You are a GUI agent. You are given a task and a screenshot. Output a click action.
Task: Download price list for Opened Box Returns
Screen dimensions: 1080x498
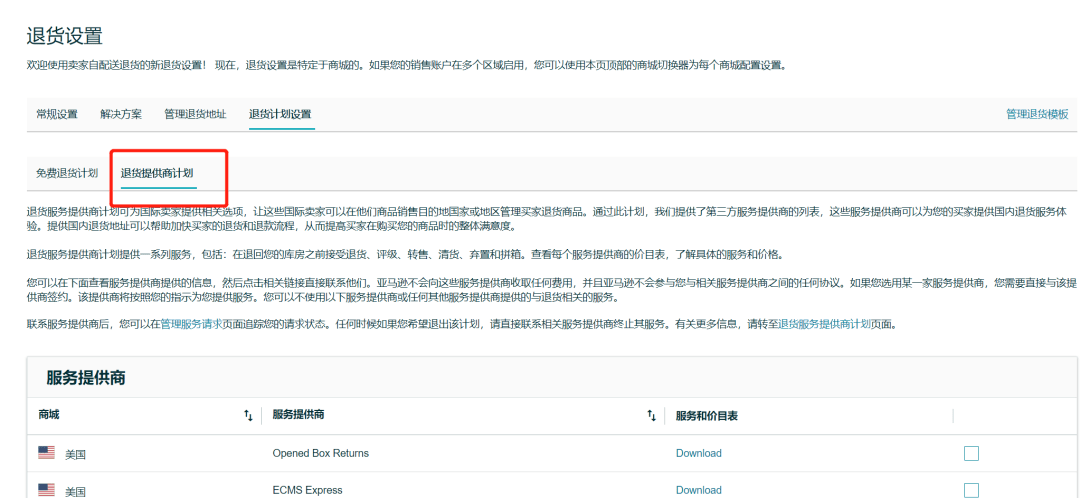(x=698, y=453)
